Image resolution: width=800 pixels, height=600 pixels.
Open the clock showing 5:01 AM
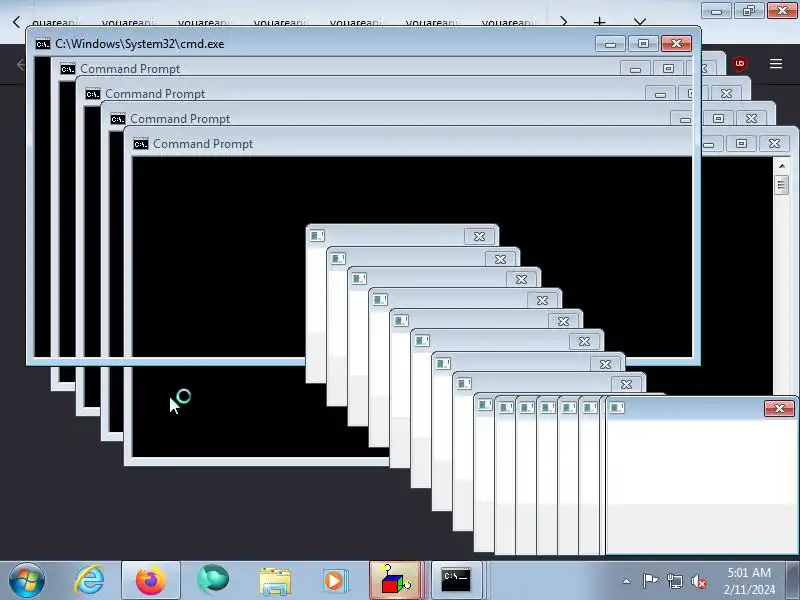[x=749, y=581]
